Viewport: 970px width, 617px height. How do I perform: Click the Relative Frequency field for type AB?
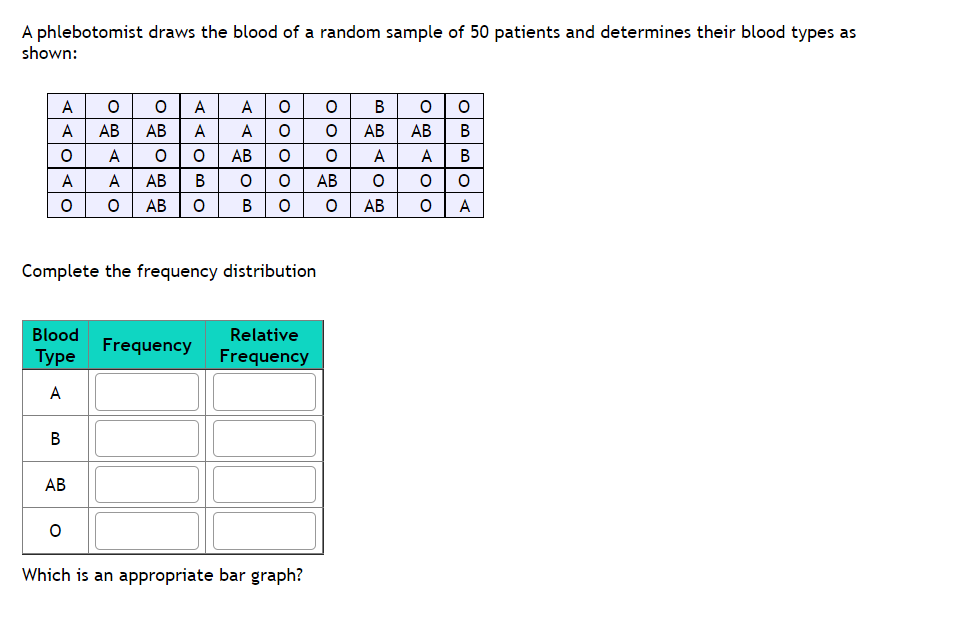pyautogui.click(x=263, y=484)
